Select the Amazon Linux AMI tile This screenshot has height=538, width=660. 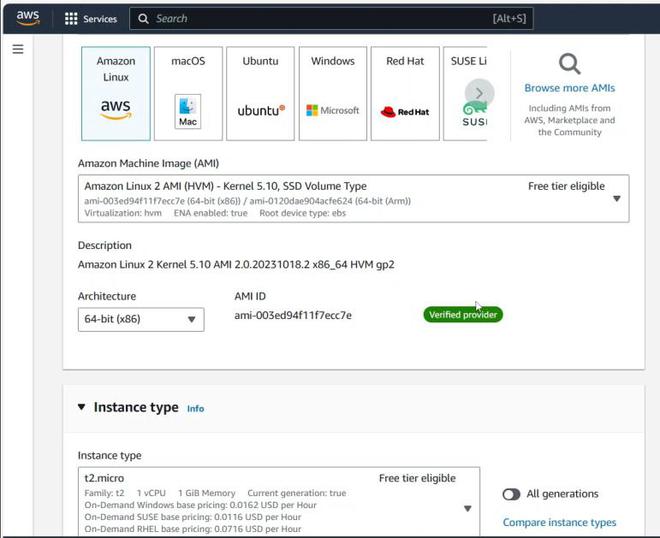(x=116, y=93)
